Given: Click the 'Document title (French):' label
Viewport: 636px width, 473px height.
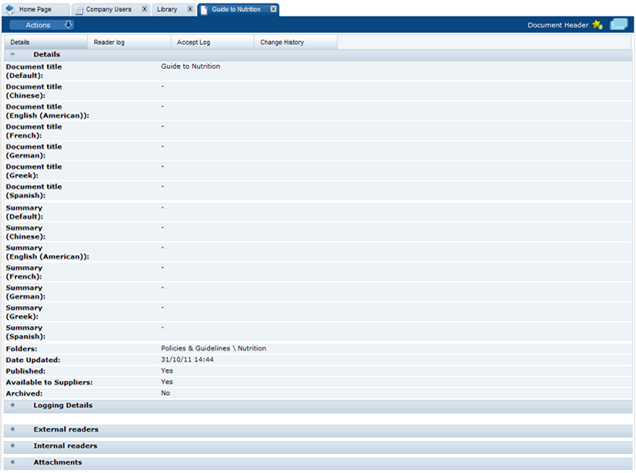Looking at the screenshot, I should coord(34,131).
